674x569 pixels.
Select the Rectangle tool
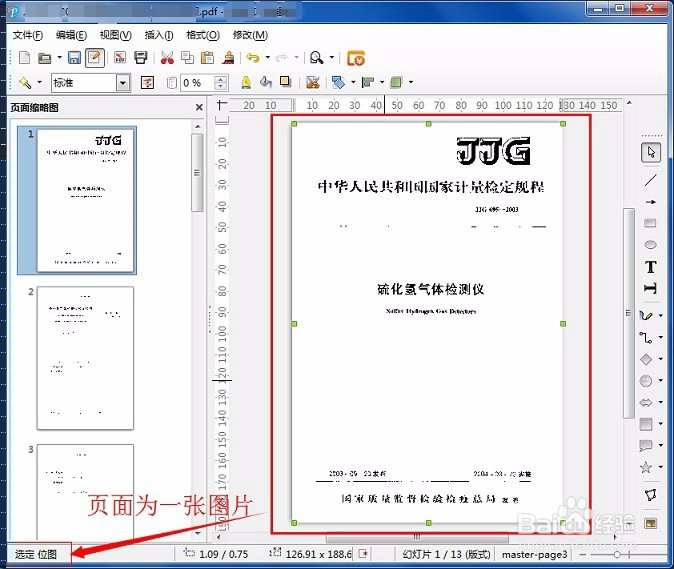[x=650, y=223]
